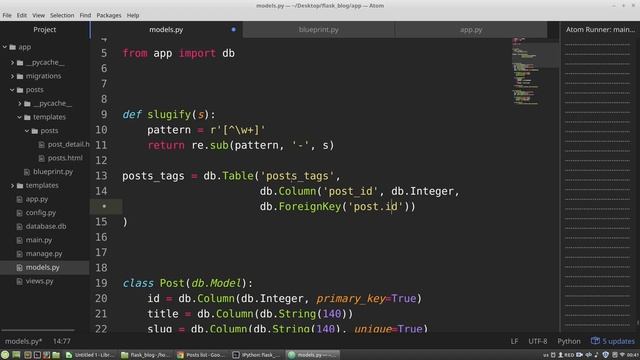The image size is (640, 360).
Task: Collapse the posts folder under app
Action: click(12, 90)
